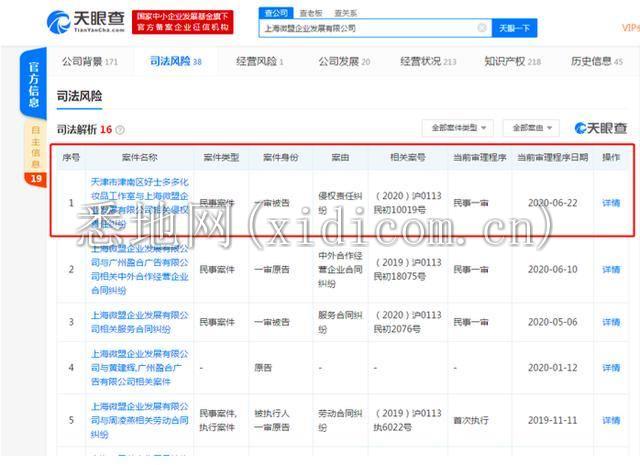The image size is (640, 465).
Task: Click the 相关案号 column header
Action: 408,157
